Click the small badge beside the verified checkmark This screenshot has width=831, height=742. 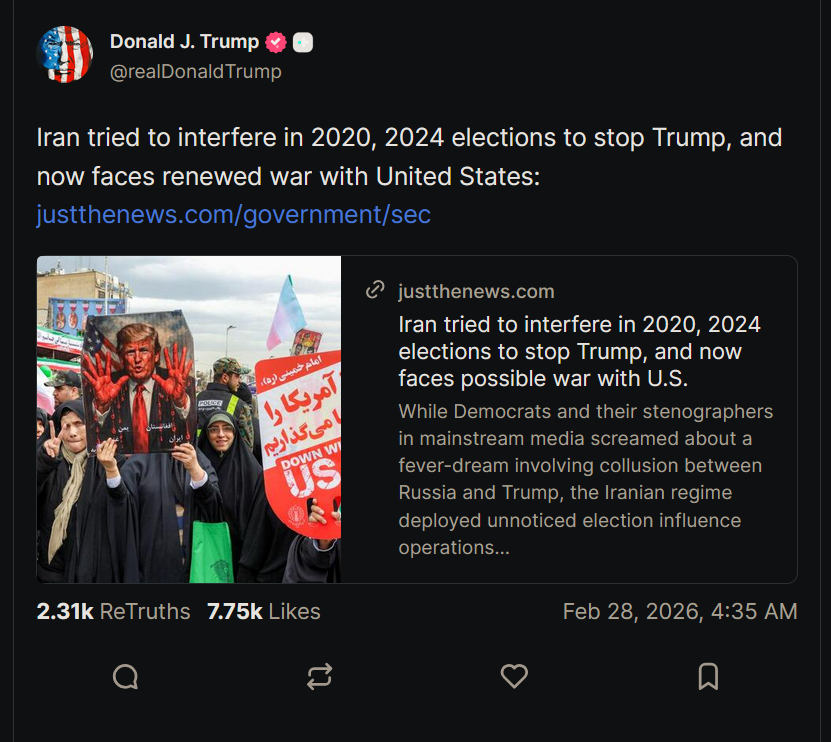(303, 42)
